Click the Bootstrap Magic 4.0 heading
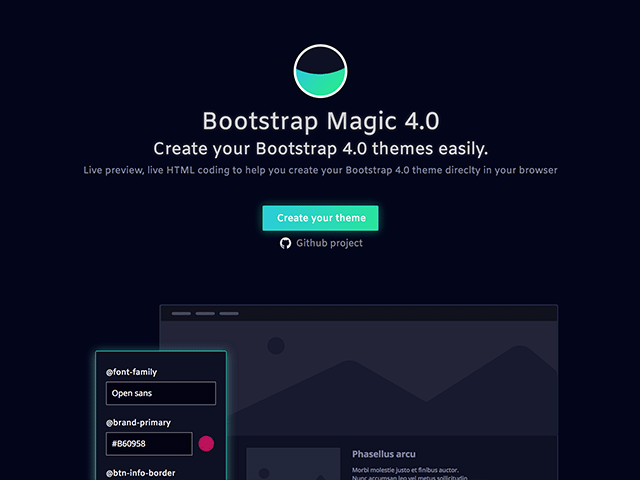The image size is (640, 480). (x=320, y=122)
